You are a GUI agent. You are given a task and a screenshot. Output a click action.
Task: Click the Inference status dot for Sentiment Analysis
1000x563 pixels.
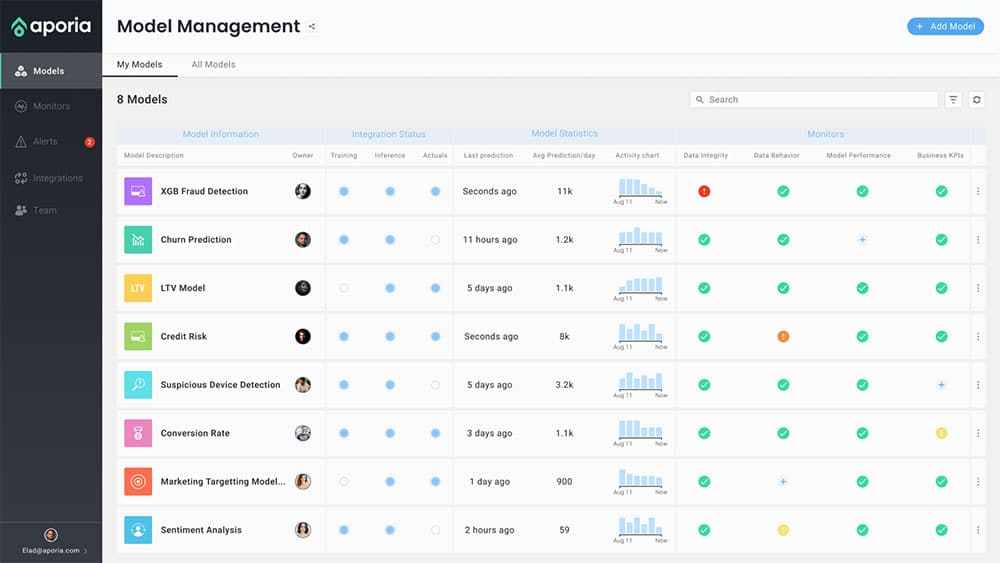(x=390, y=530)
